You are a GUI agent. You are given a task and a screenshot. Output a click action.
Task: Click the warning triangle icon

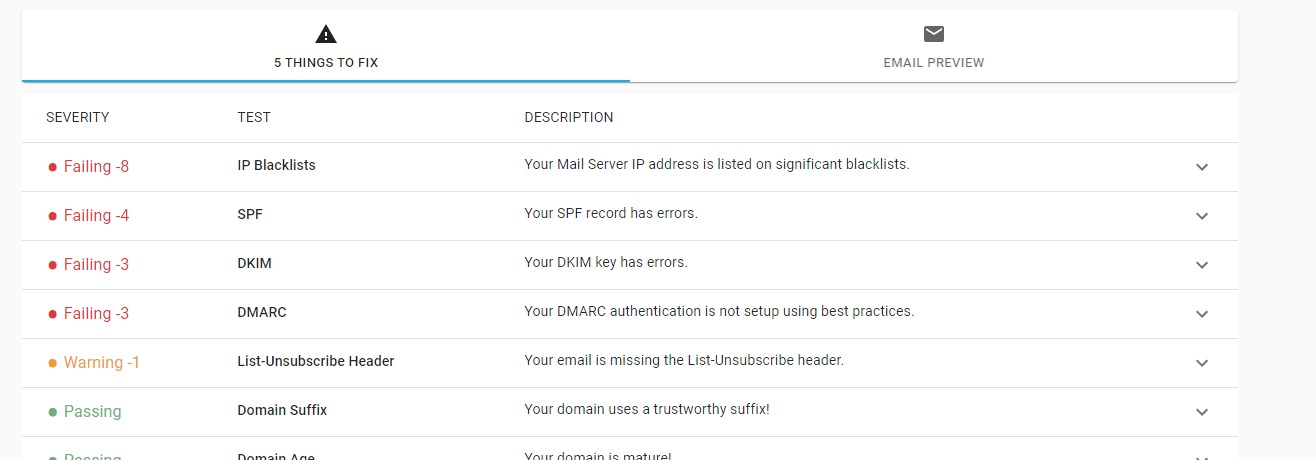click(326, 34)
